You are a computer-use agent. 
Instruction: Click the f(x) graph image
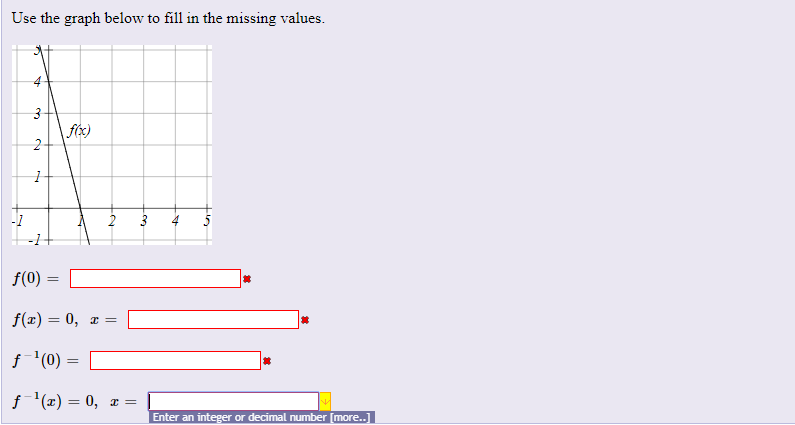coord(112,145)
